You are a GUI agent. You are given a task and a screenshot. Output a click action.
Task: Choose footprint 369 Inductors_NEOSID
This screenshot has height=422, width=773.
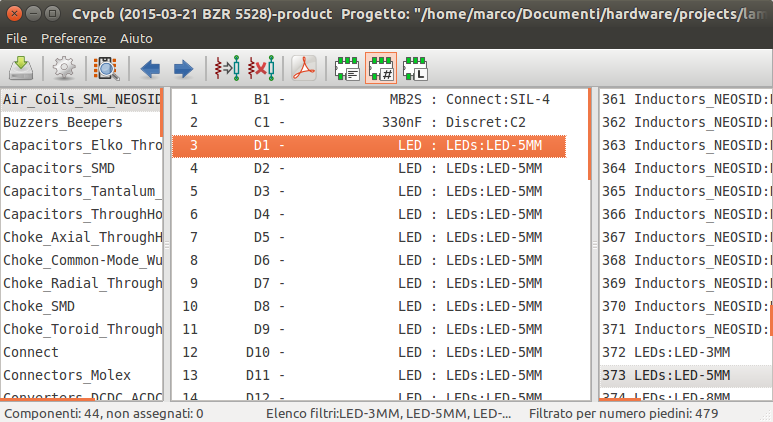pyautogui.click(x=684, y=283)
